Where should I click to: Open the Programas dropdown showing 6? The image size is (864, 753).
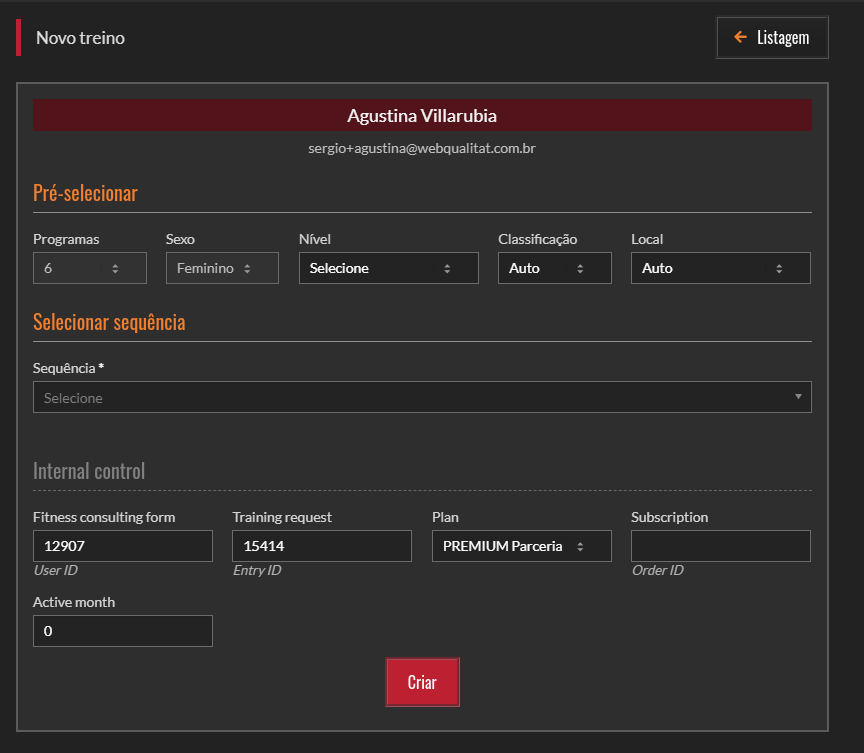point(89,269)
